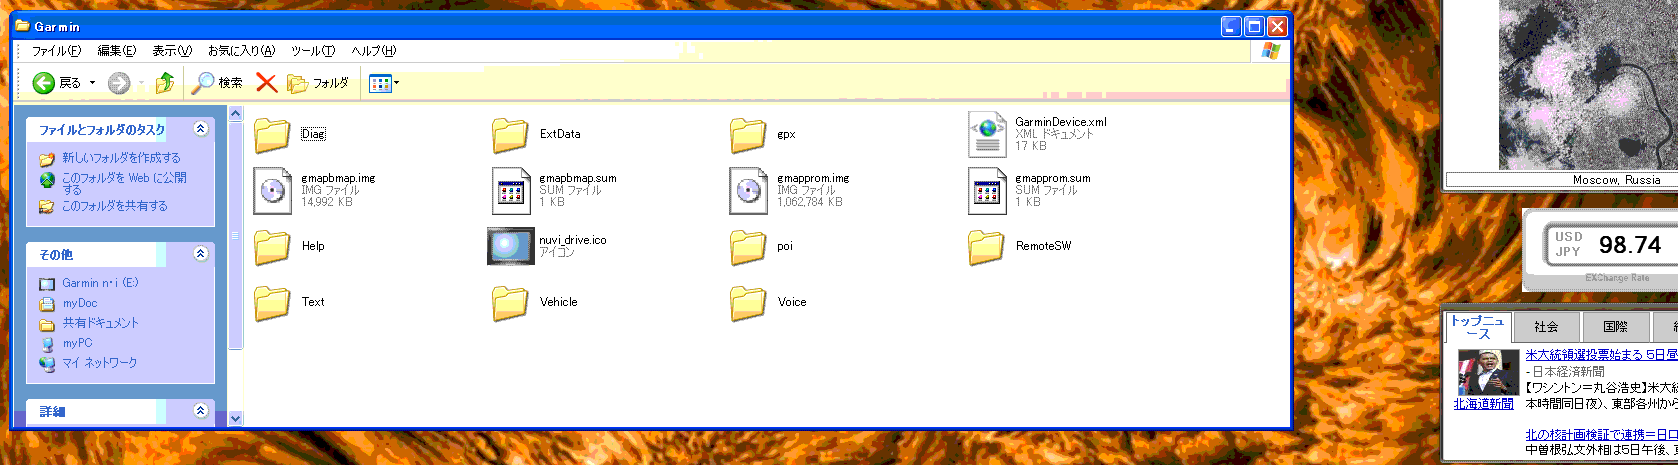Select the Text folder icon
The image size is (1678, 465).
[271, 302]
